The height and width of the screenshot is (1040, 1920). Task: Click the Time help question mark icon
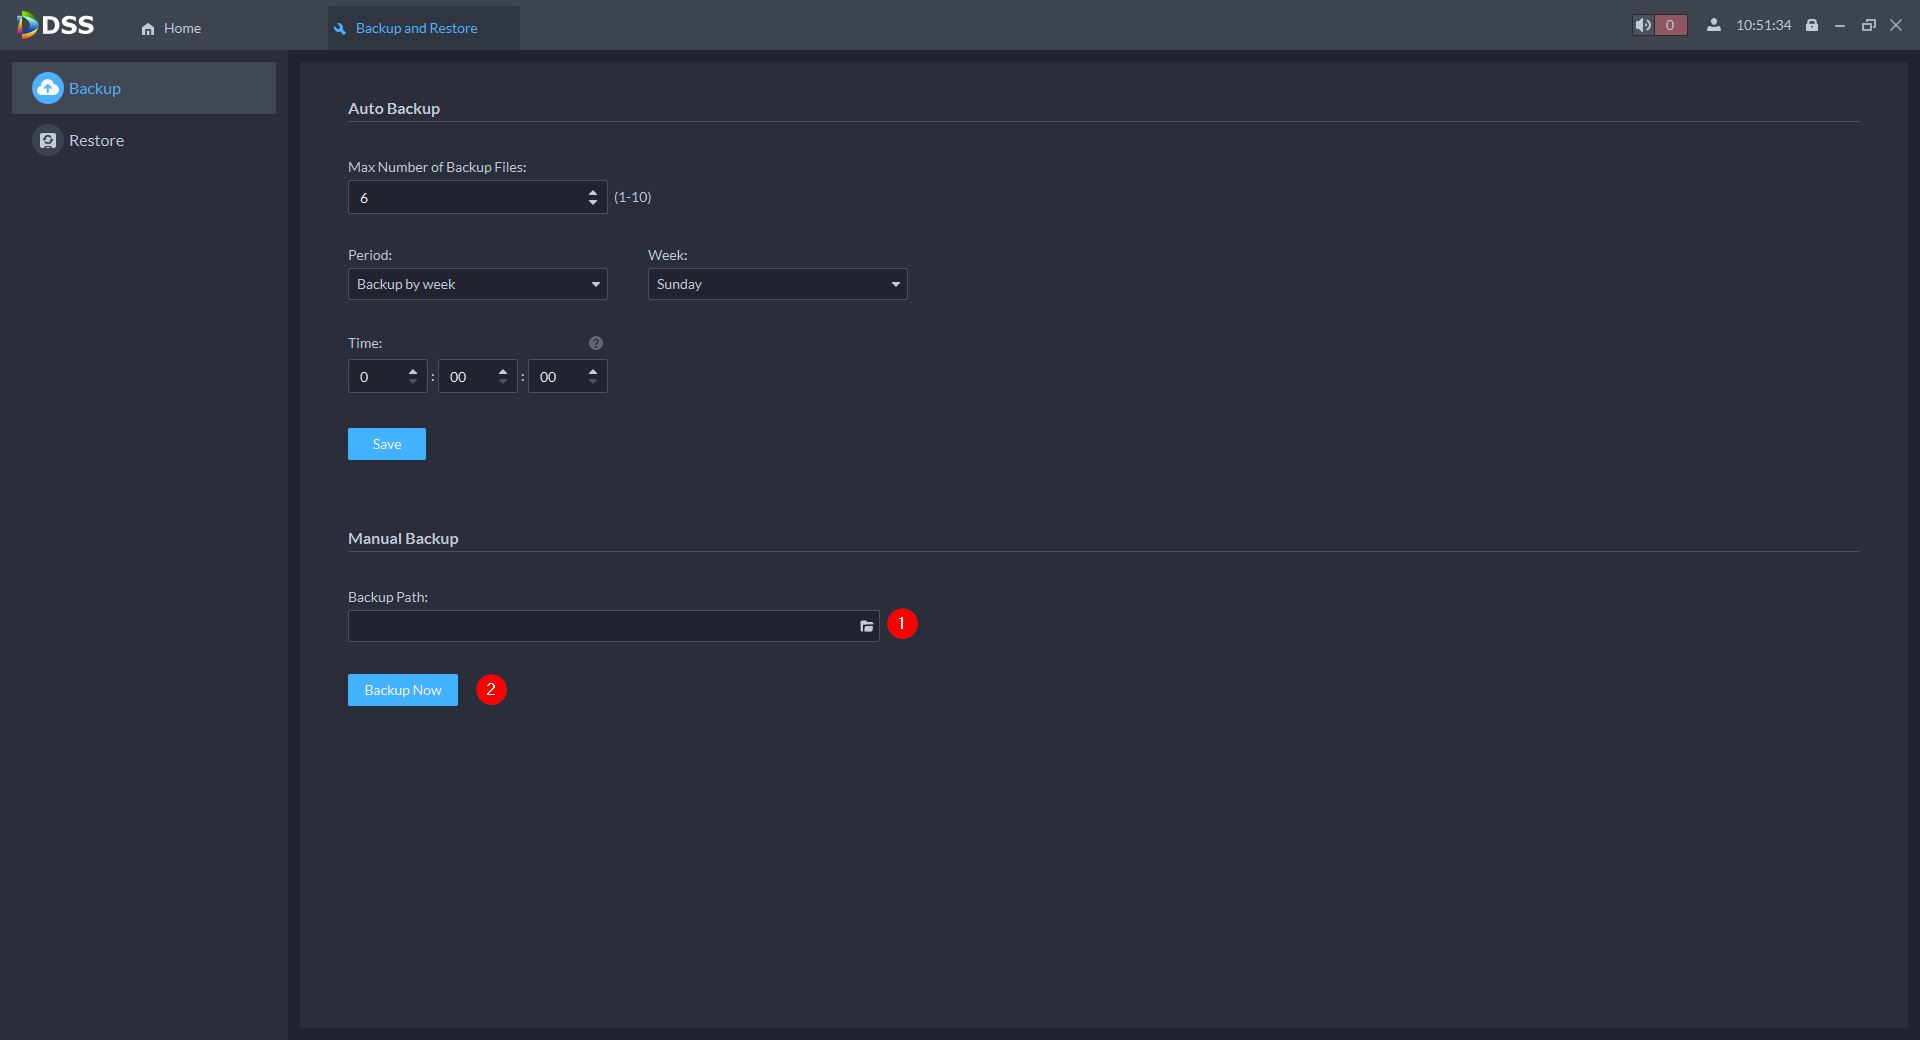click(x=596, y=343)
